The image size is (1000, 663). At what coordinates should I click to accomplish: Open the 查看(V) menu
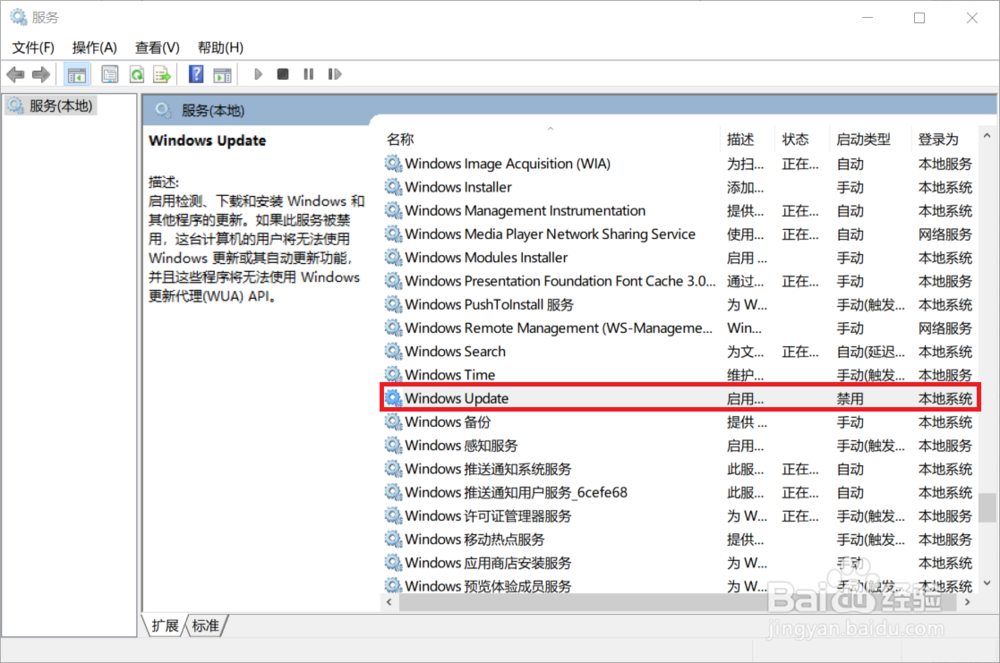coord(157,48)
